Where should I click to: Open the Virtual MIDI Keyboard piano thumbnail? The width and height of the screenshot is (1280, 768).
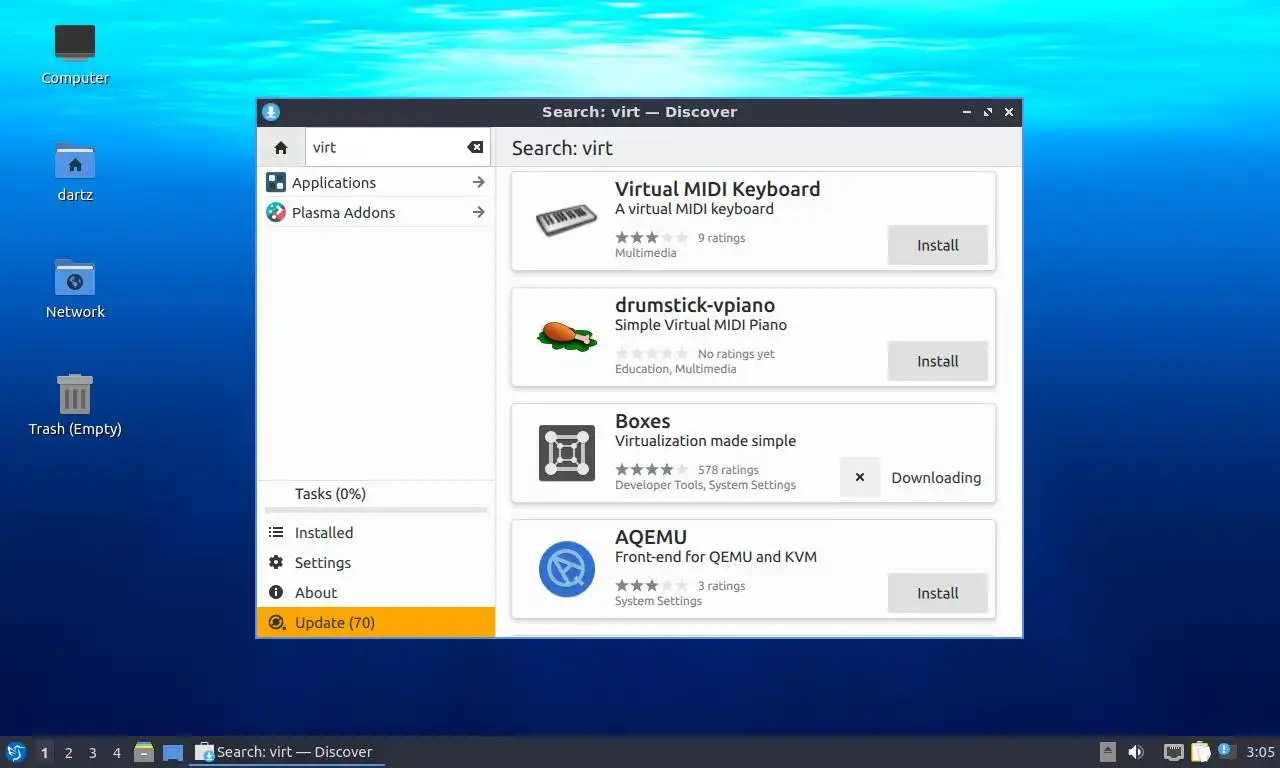point(566,220)
